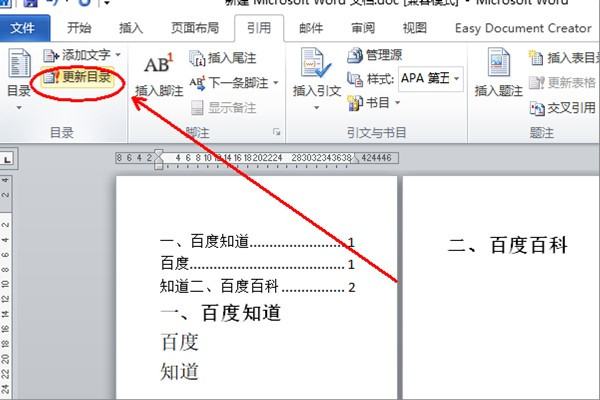Expand the 目录 button dropdown arrow
600x400 pixels.
point(19,108)
